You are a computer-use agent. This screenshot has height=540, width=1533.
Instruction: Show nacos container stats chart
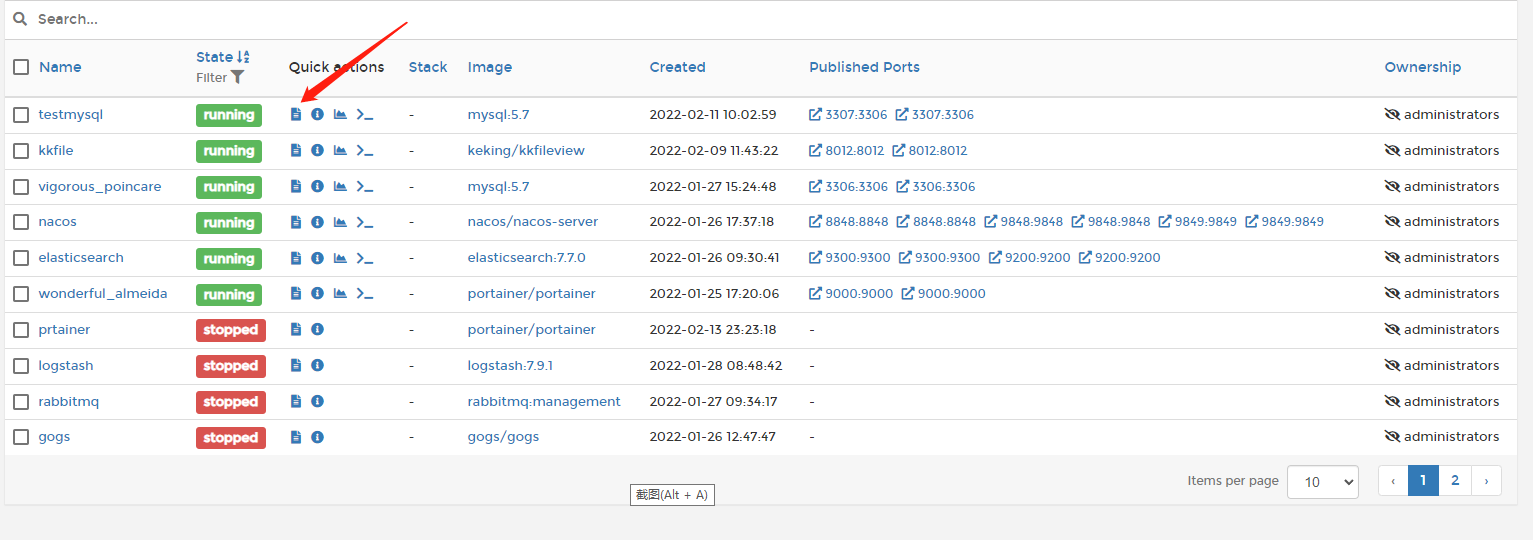pos(340,222)
